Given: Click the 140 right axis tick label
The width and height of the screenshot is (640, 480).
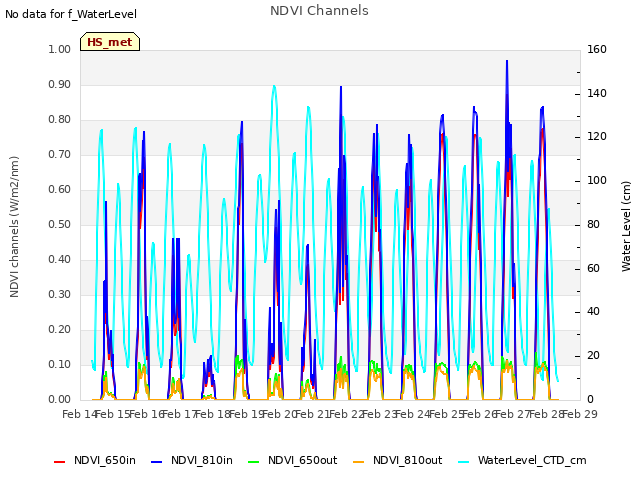Looking at the screenshot, I should 597,93.
